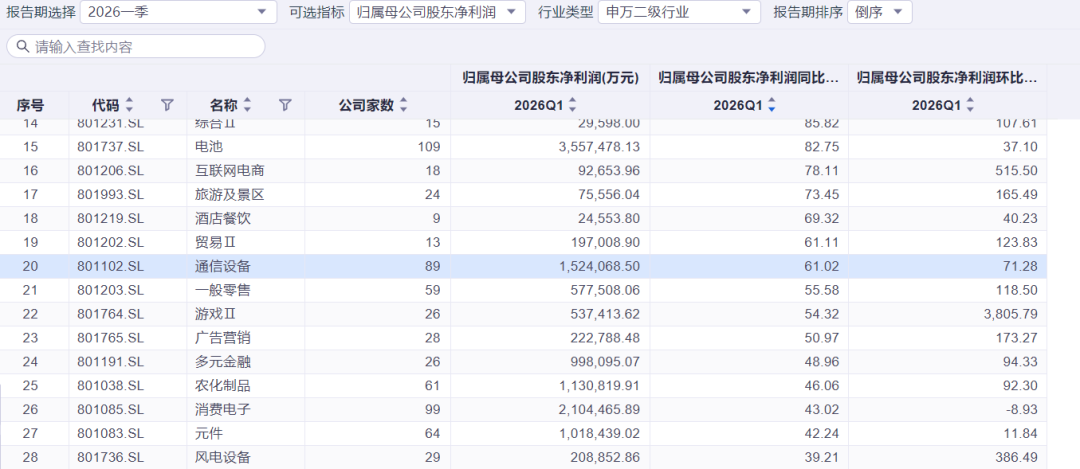Click code 801083.SL
Screen dimensions: 1080x469
(x=111, y=434)
